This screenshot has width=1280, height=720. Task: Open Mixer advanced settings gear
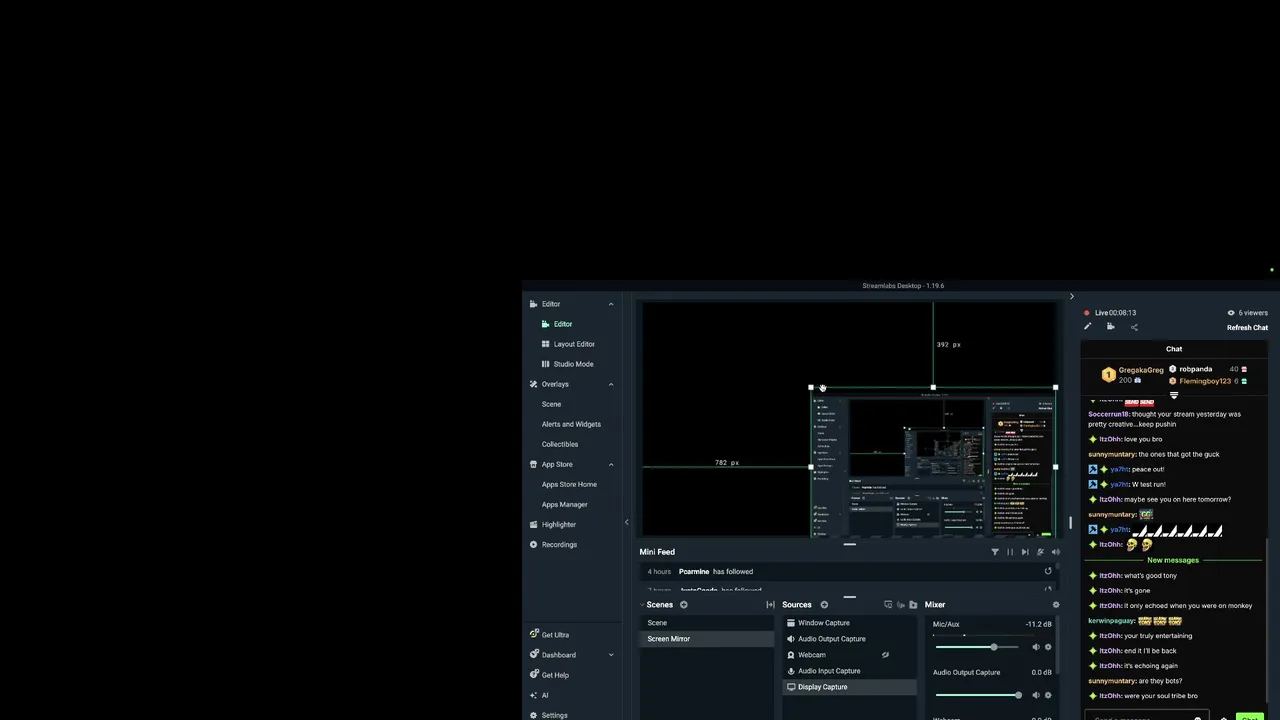(x=1055, y=605)
